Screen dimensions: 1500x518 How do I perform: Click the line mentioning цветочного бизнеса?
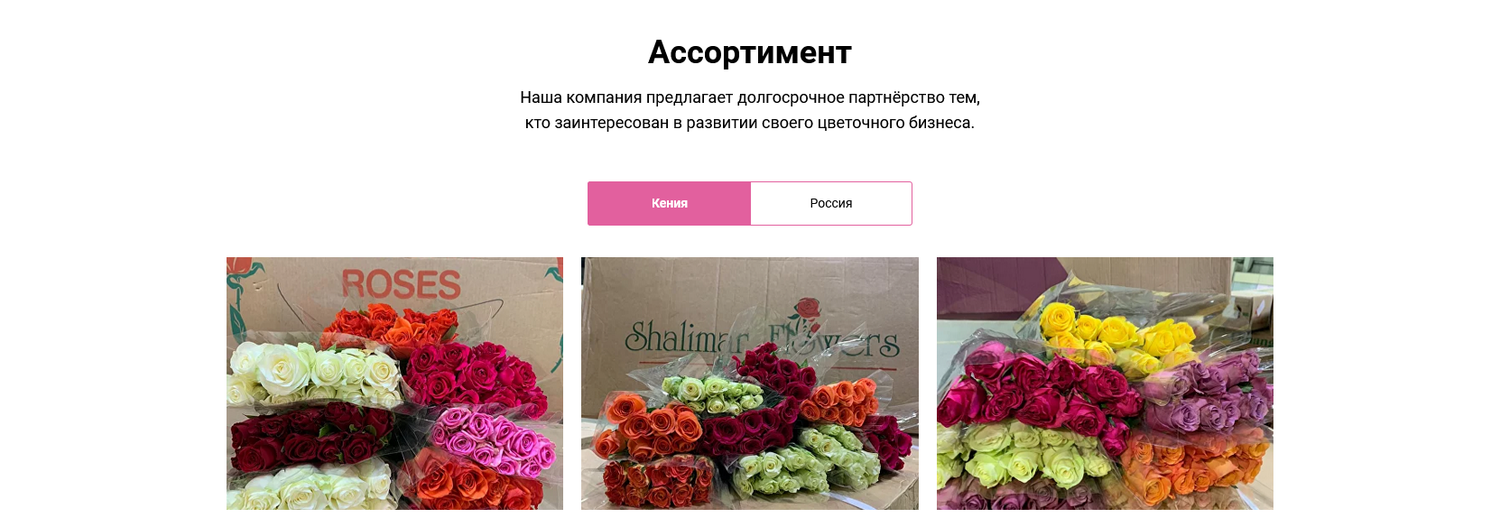click(x=750, y=123)
